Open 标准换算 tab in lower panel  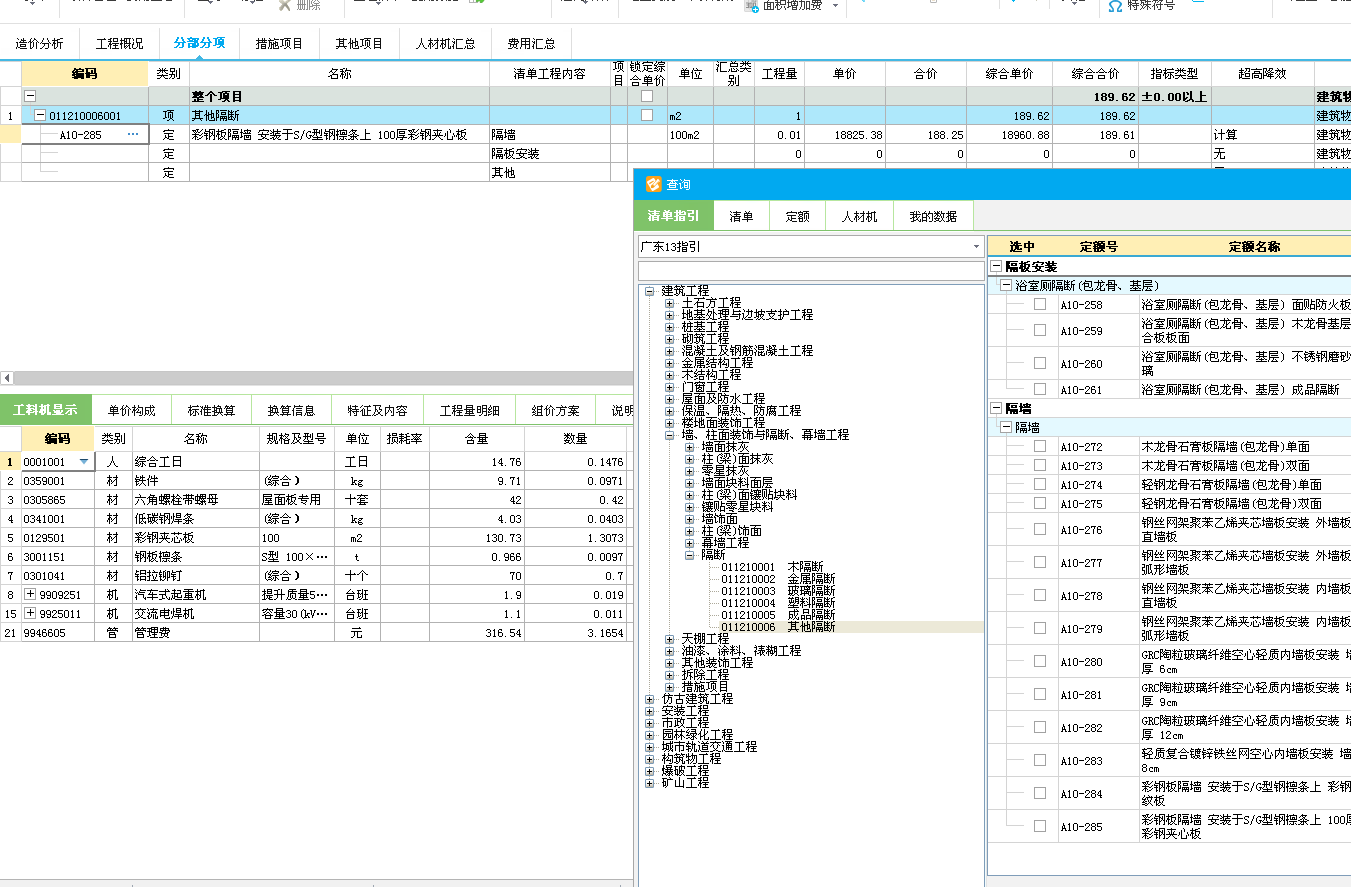pos(212,410)
